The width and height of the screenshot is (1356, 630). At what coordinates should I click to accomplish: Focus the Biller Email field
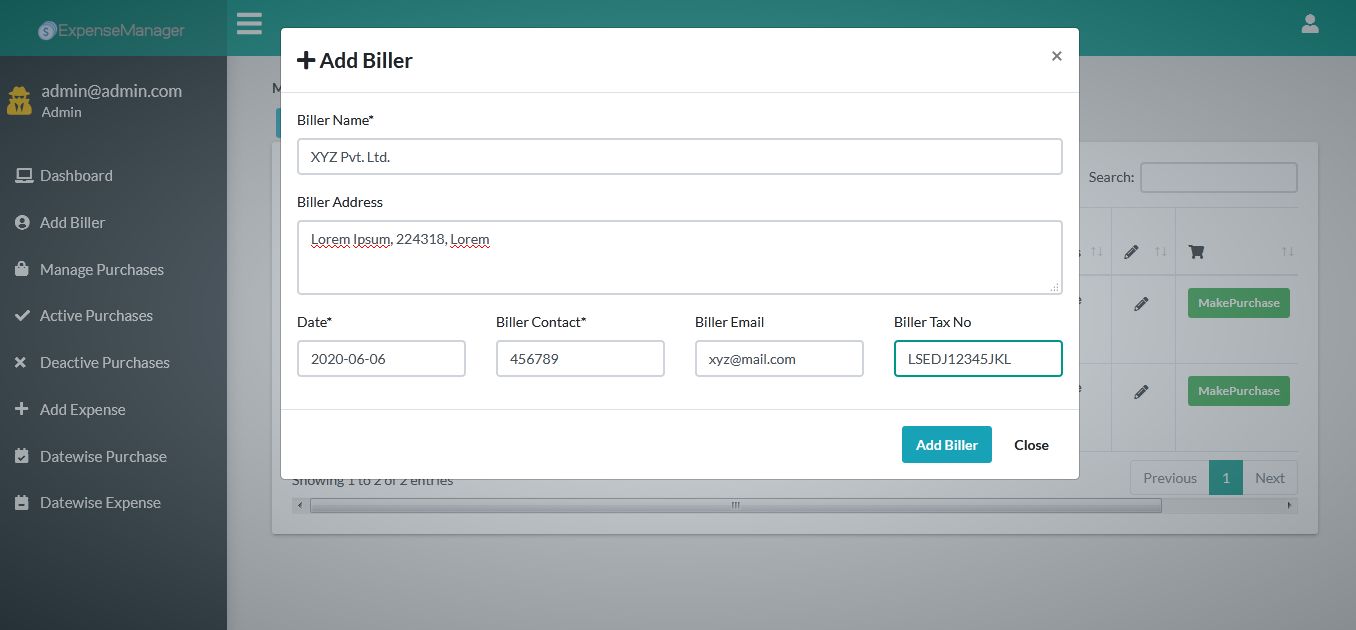point(779,358)
